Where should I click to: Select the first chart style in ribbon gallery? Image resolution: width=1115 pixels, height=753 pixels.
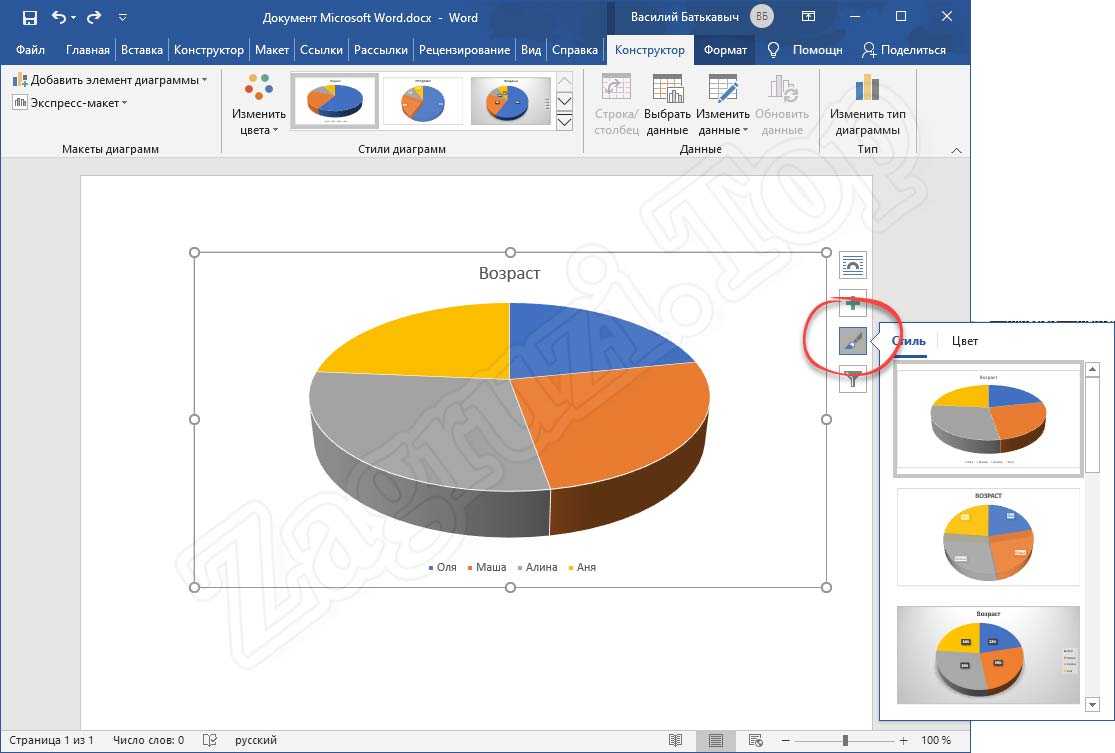coord(335,101)
